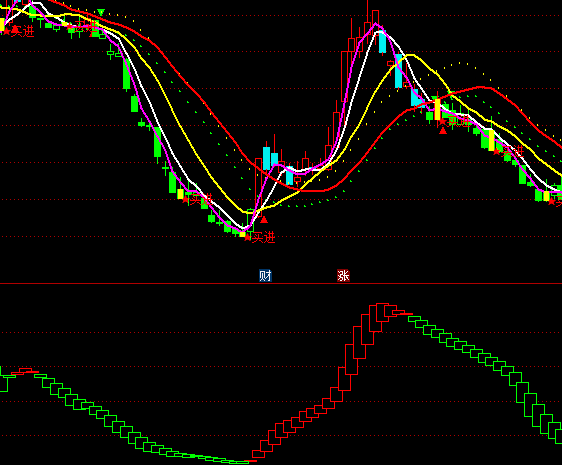
Task: Select the top-left 买进 star signal
Action: coord(18,31)
